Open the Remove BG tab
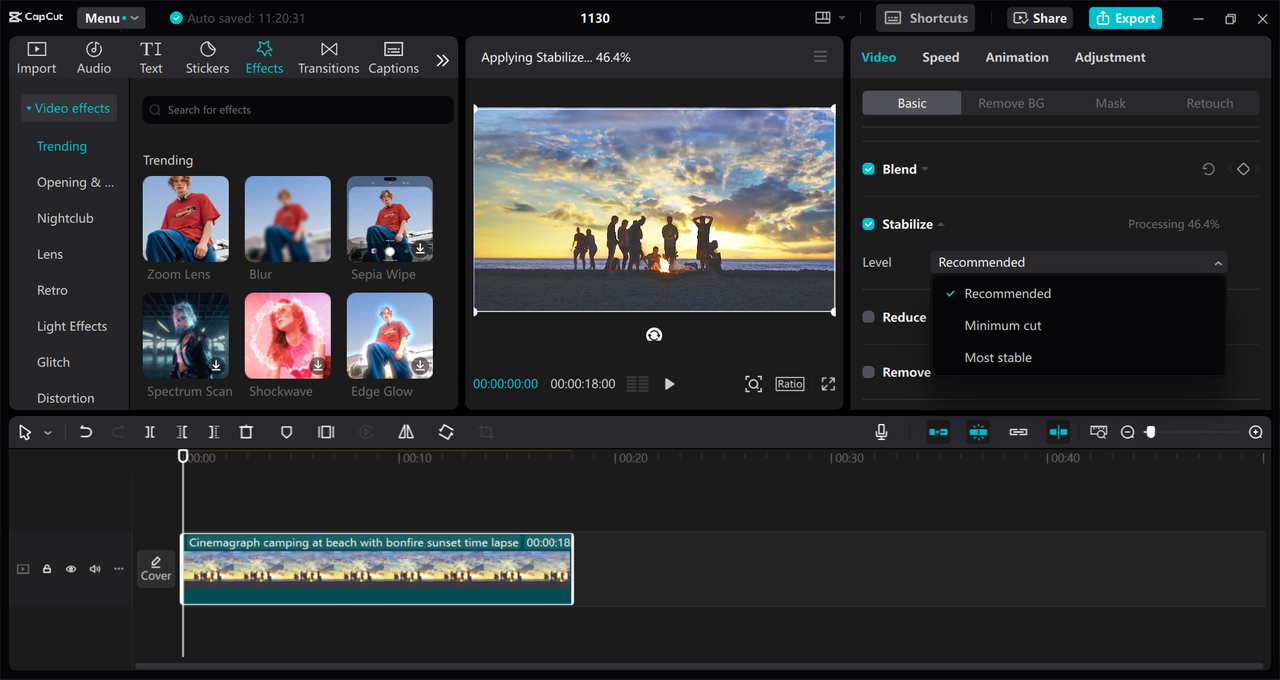 tap(1010, 104)
